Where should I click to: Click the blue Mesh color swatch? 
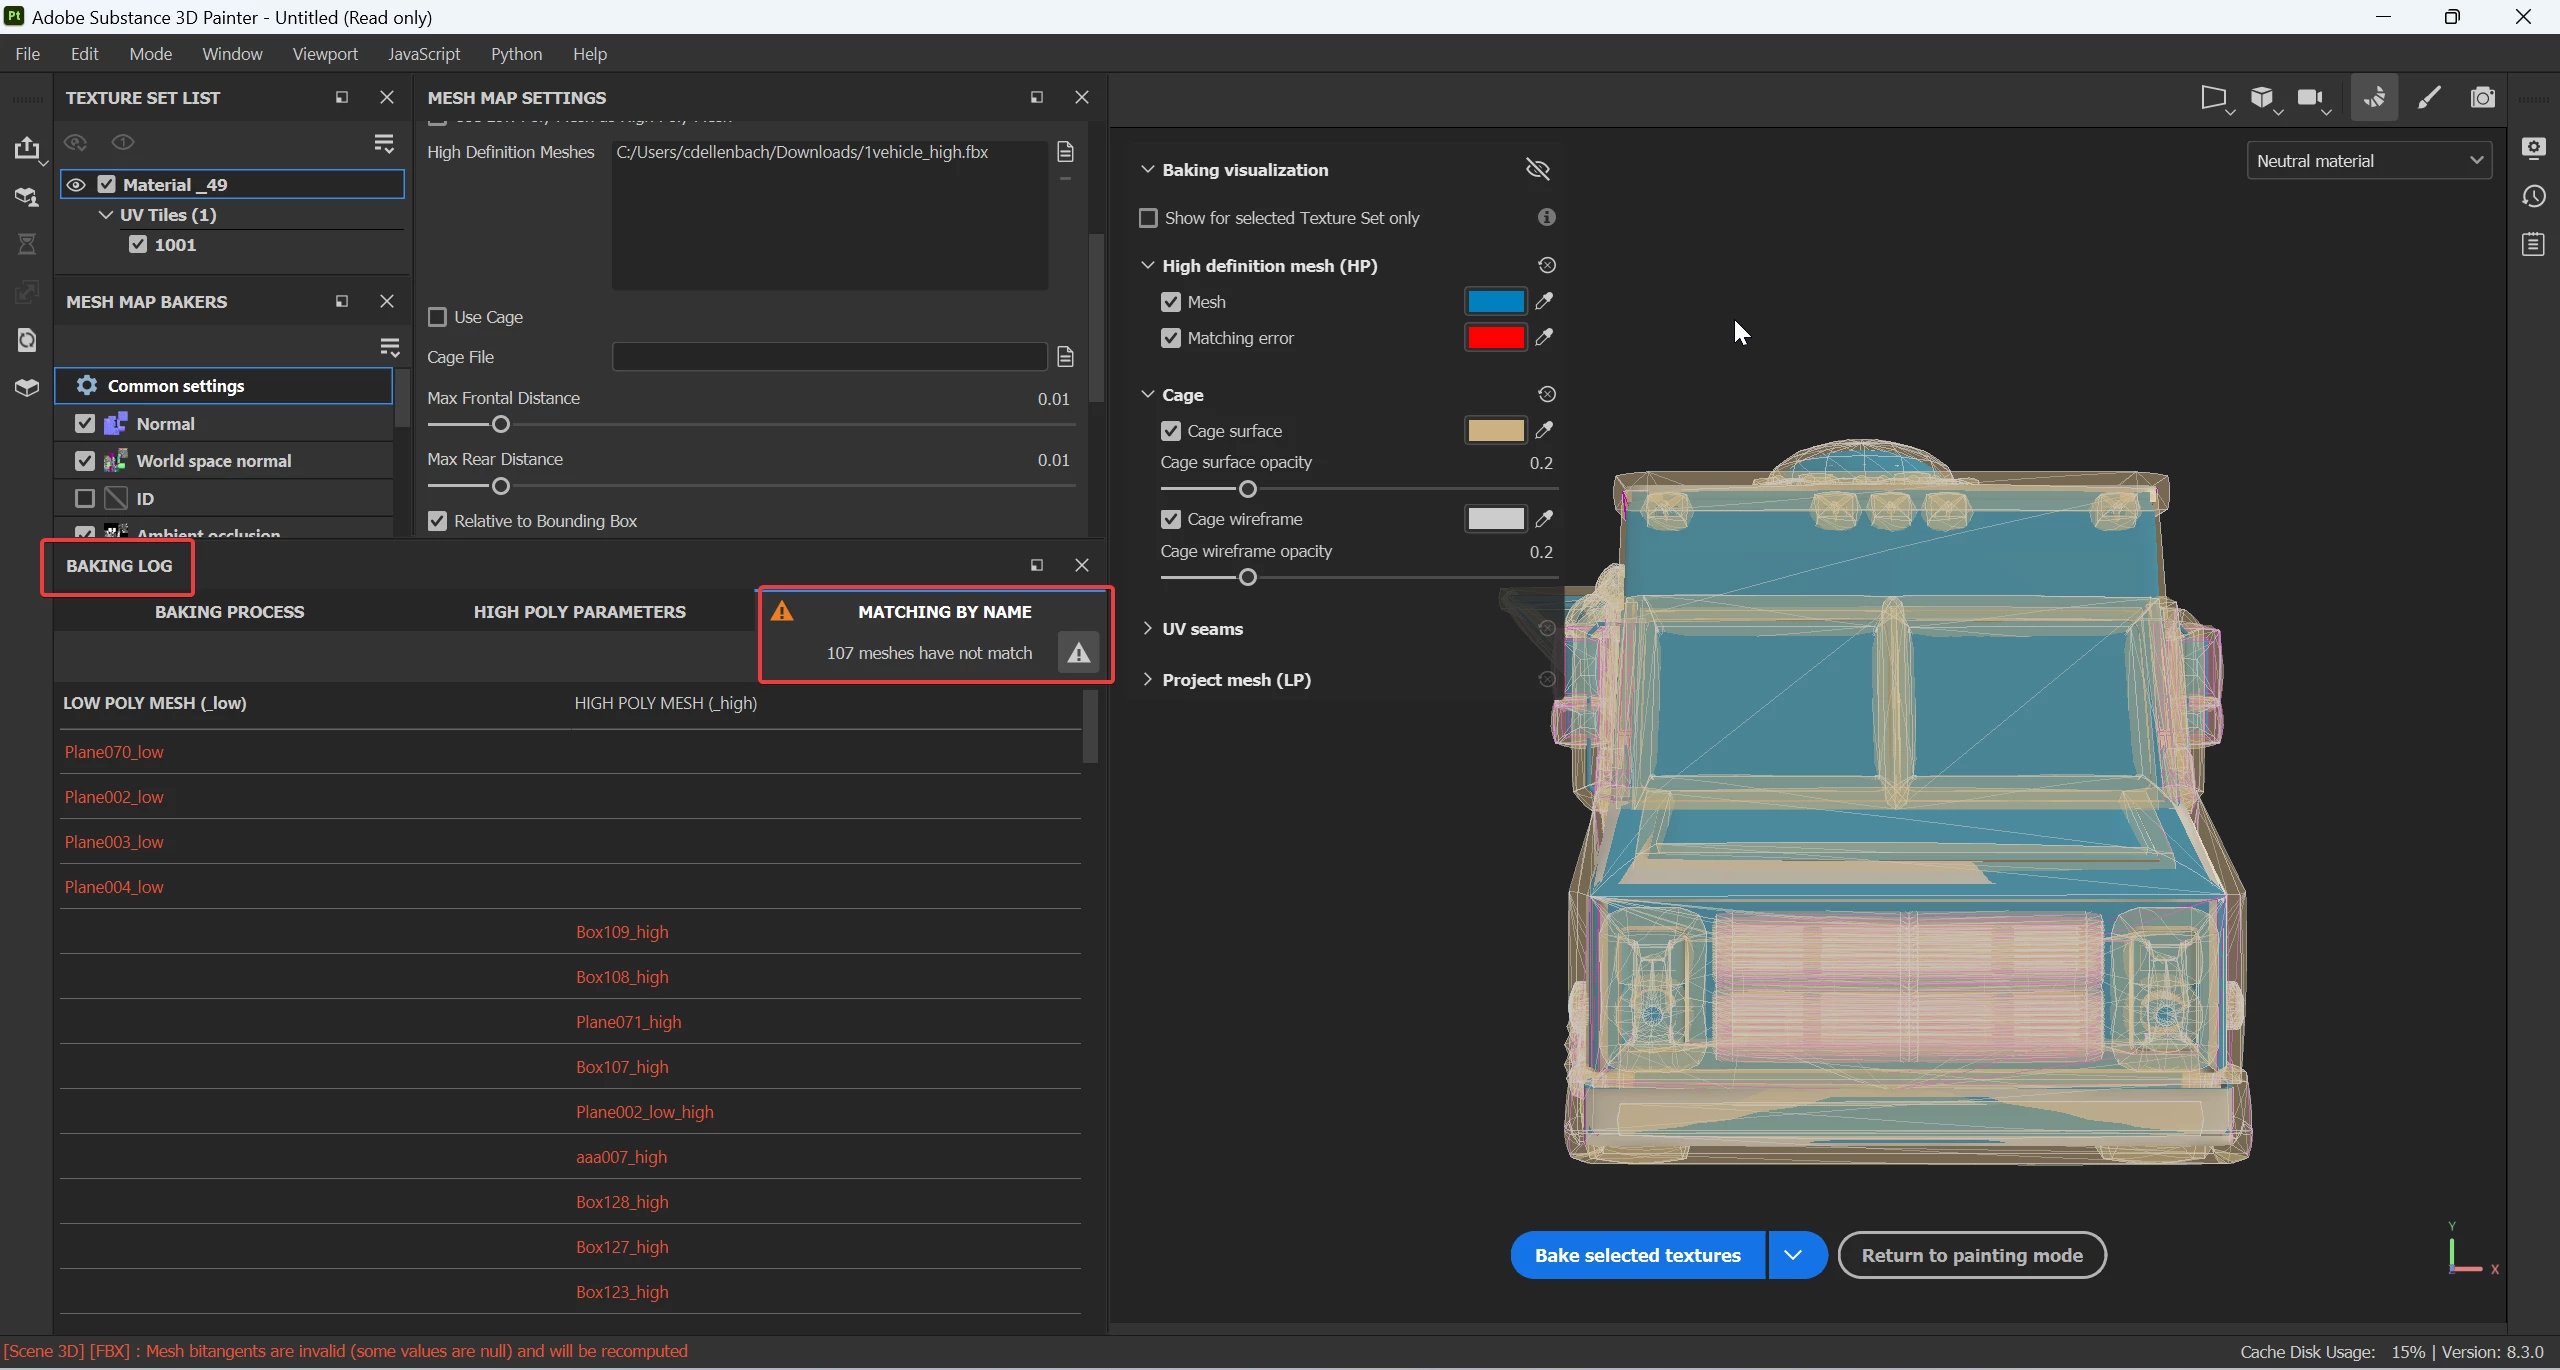coord(1494,302)
